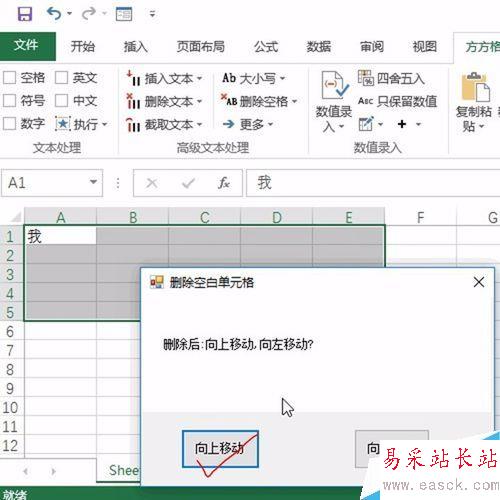Click the 删除文本 icon
The height and width of the screenshot is (500, 500).
tap(133, 101)
